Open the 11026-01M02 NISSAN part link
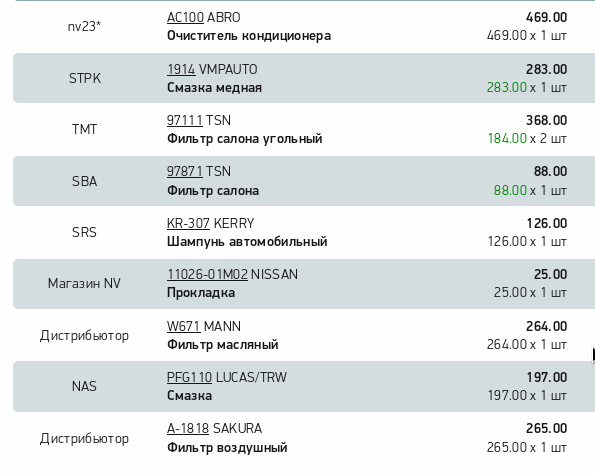Screen dimensions: 595x474 [207, 274]
